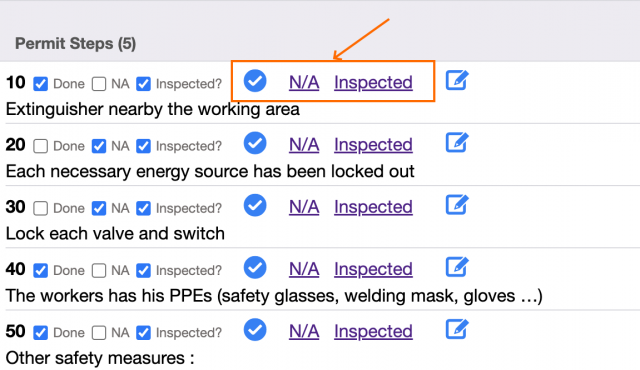Mark step 30 done with blue checkmark icon
640x370 pixels.
click(x=255, y=205)
